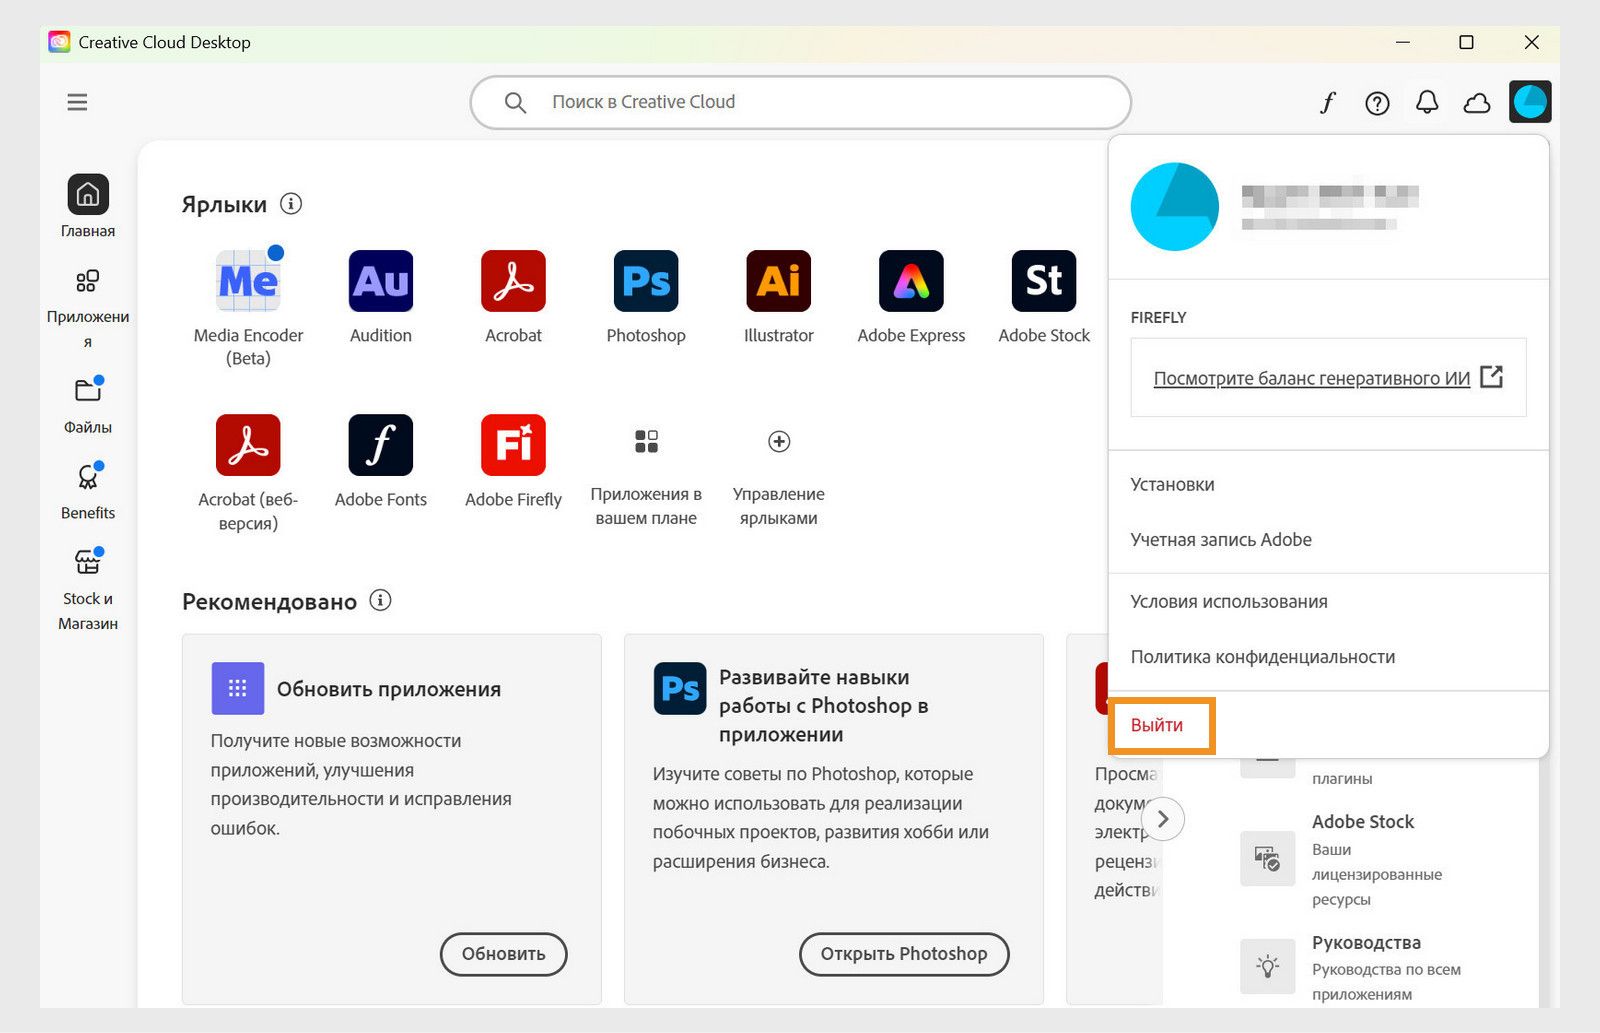Launch the Photoshop shortcut
The width and height of the screenshot is (1600, 1033).
[646, 281]
